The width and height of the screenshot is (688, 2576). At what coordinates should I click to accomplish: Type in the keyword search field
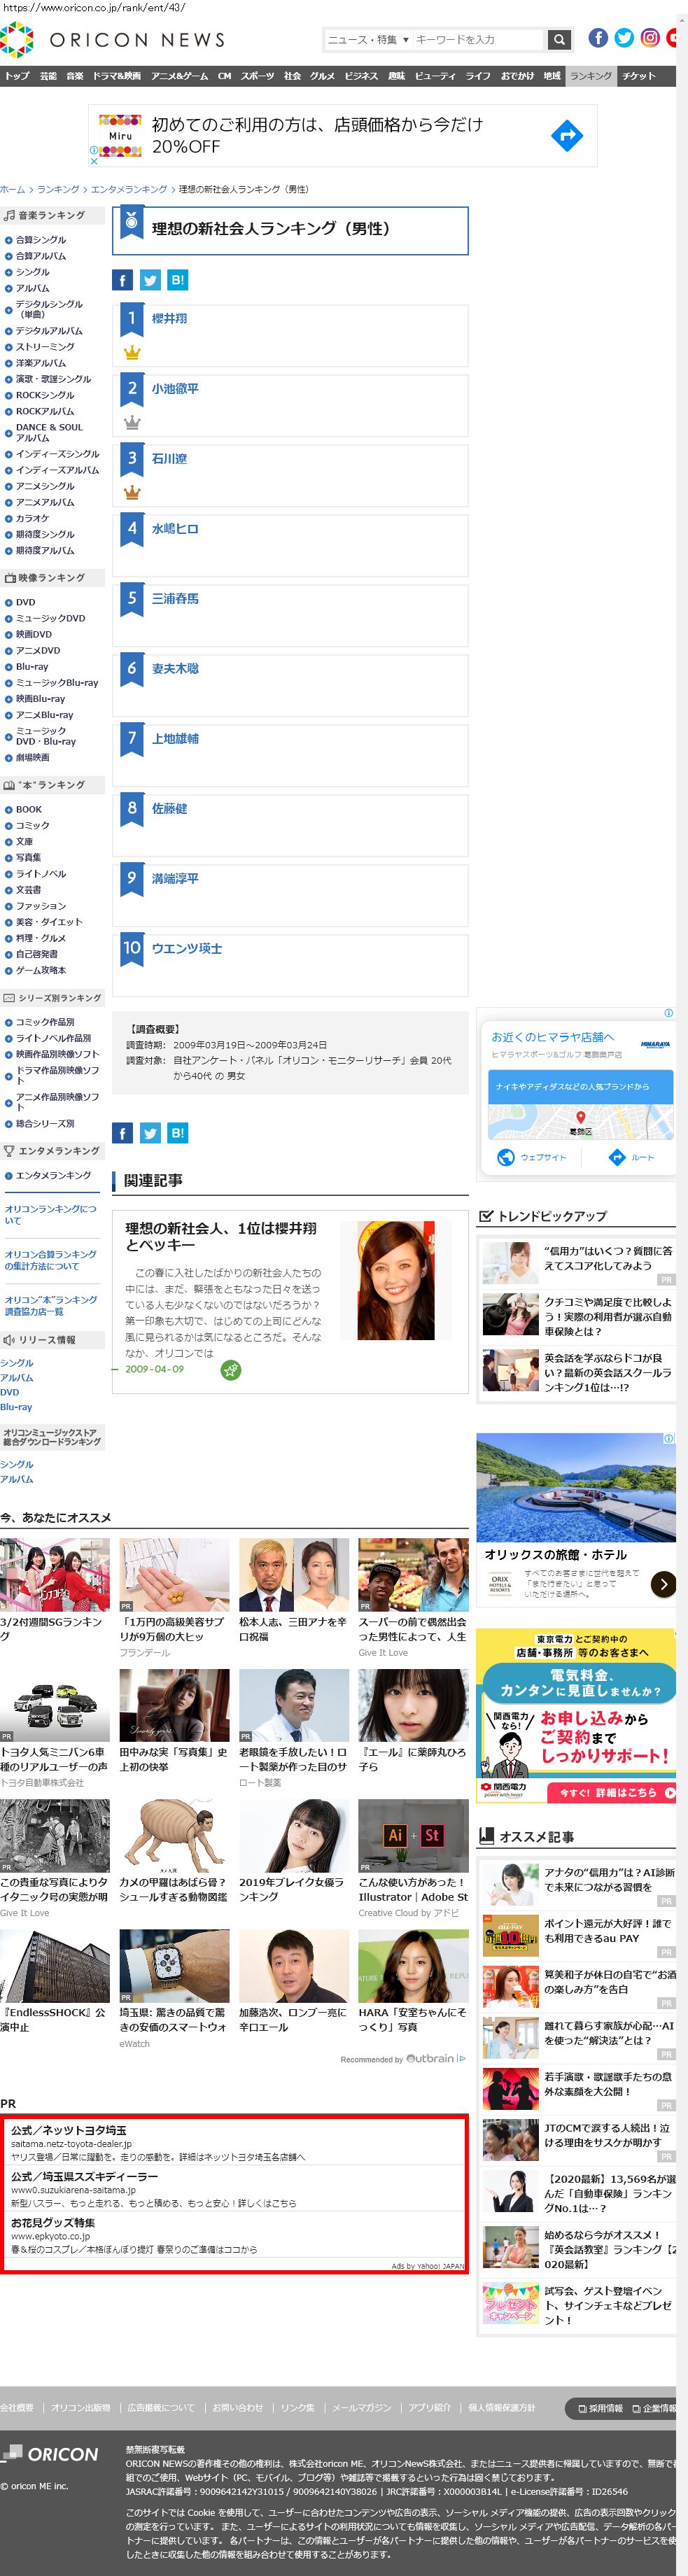(477, 40)
